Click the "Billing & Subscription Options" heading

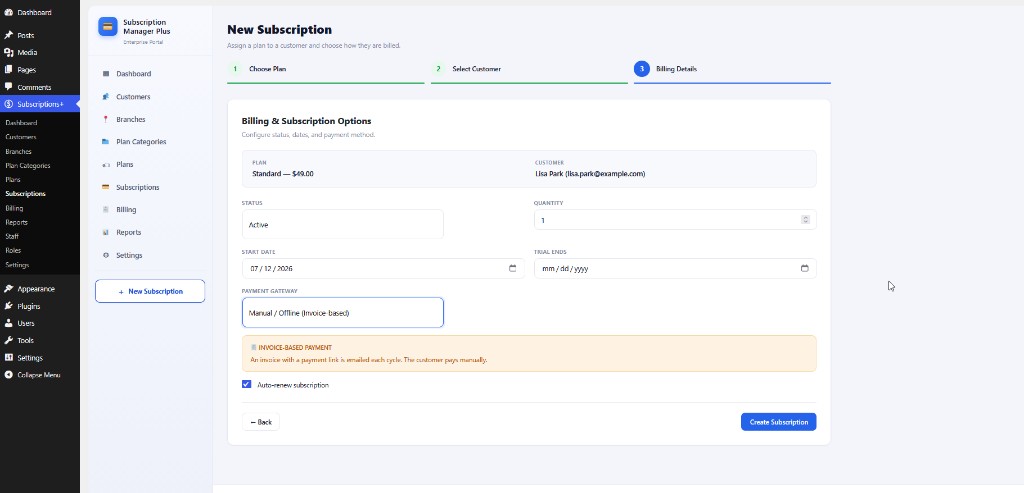pos(306,121)
